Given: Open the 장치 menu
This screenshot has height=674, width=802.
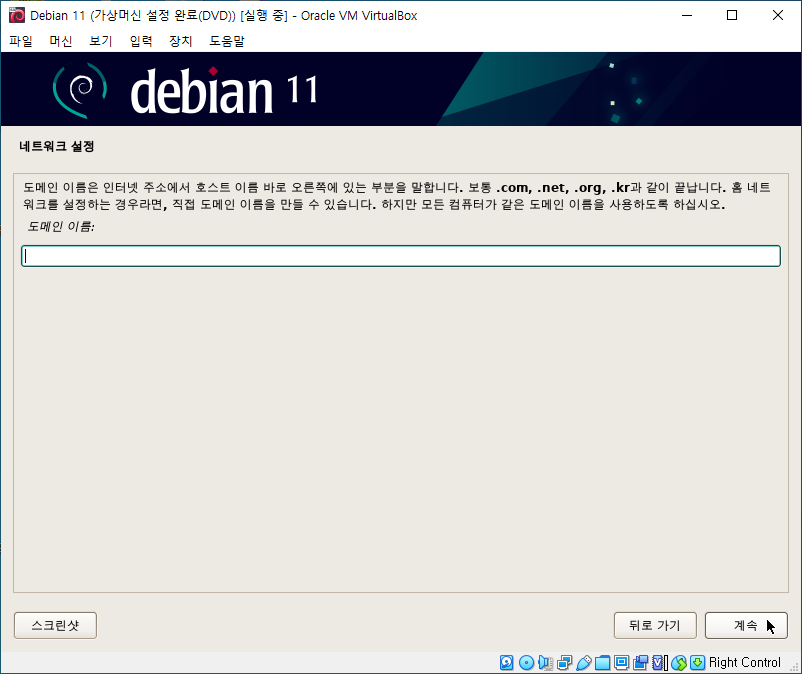Looking at the screenshot, I should pos(181,41).
